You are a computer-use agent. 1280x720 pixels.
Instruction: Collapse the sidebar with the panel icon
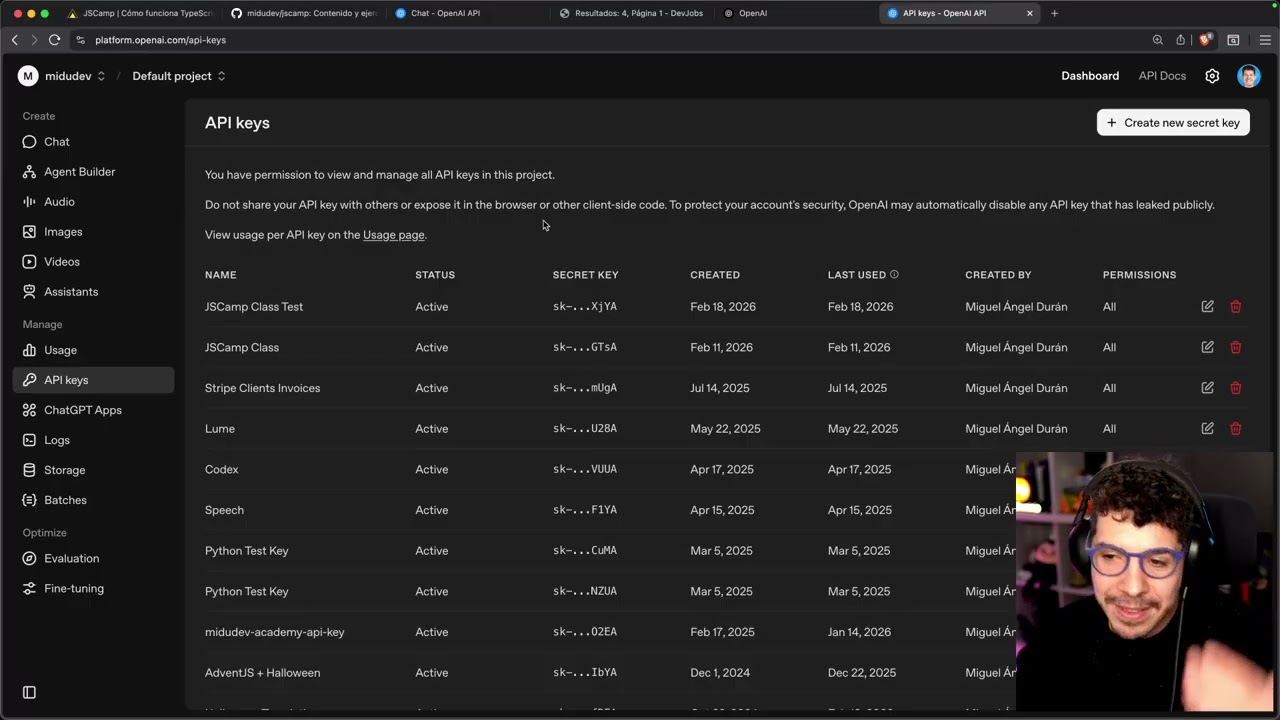click(x=29, y=692)
